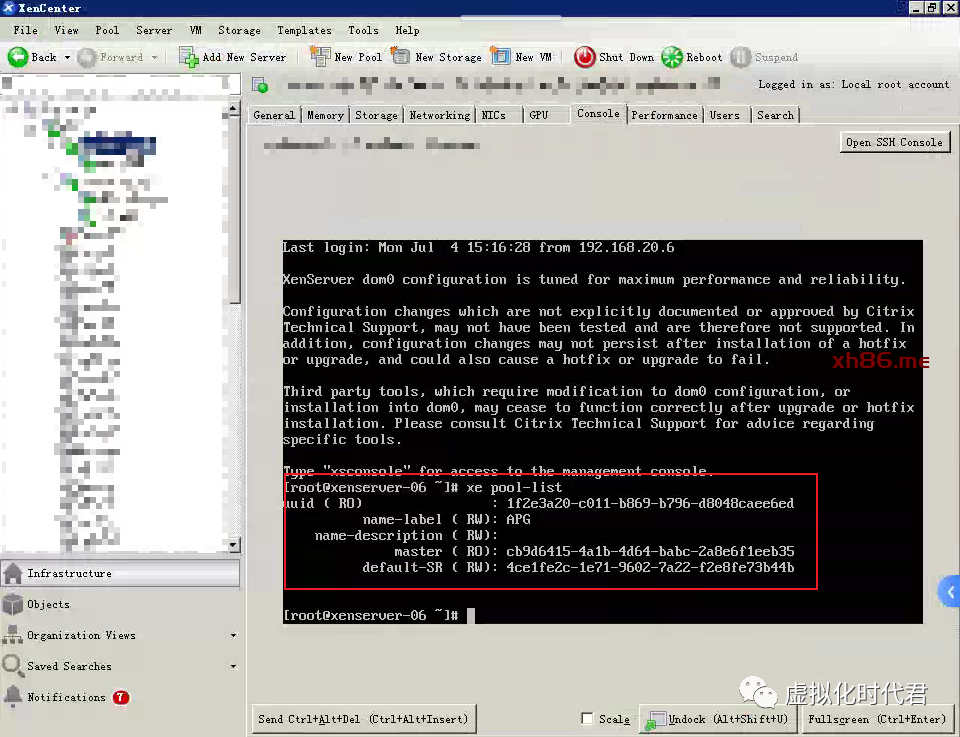This screenshot has width=960, height=737.
Task: Click the server status icon beside the blurred title
Action: pyautogui.click(x=260, y=85)
